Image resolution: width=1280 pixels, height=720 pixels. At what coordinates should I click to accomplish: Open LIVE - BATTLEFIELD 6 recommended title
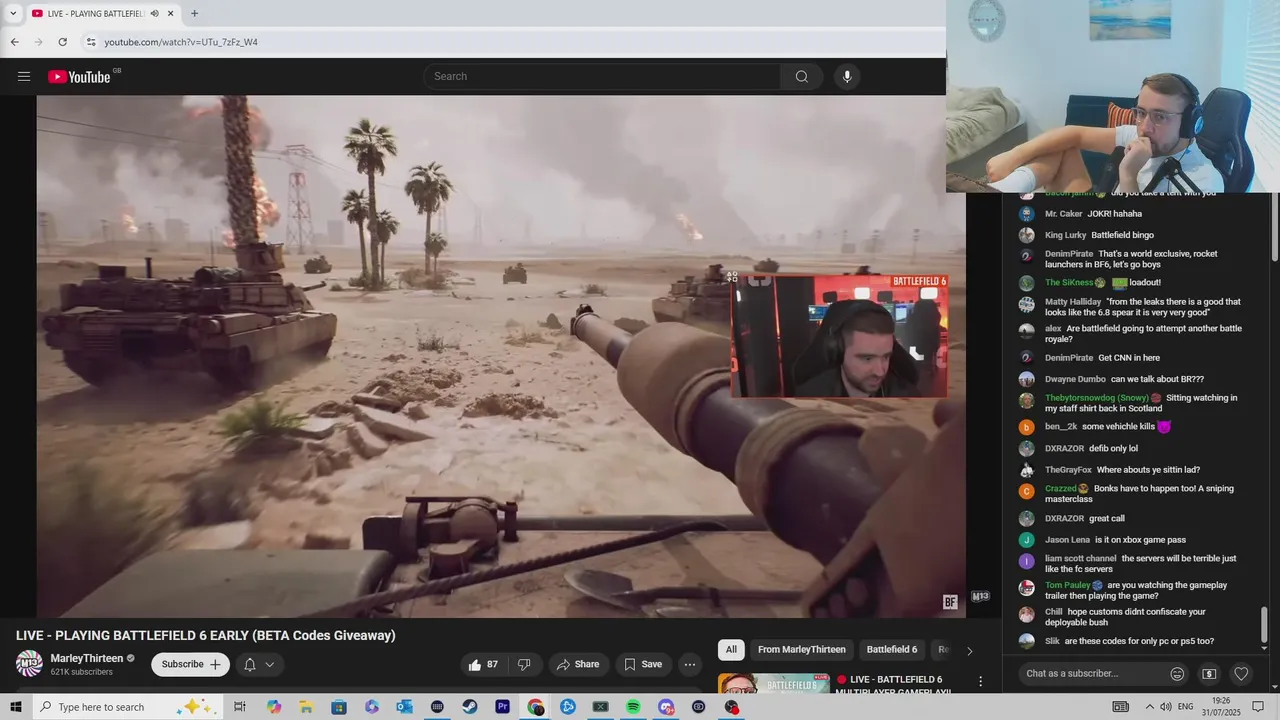click(892, 685)
